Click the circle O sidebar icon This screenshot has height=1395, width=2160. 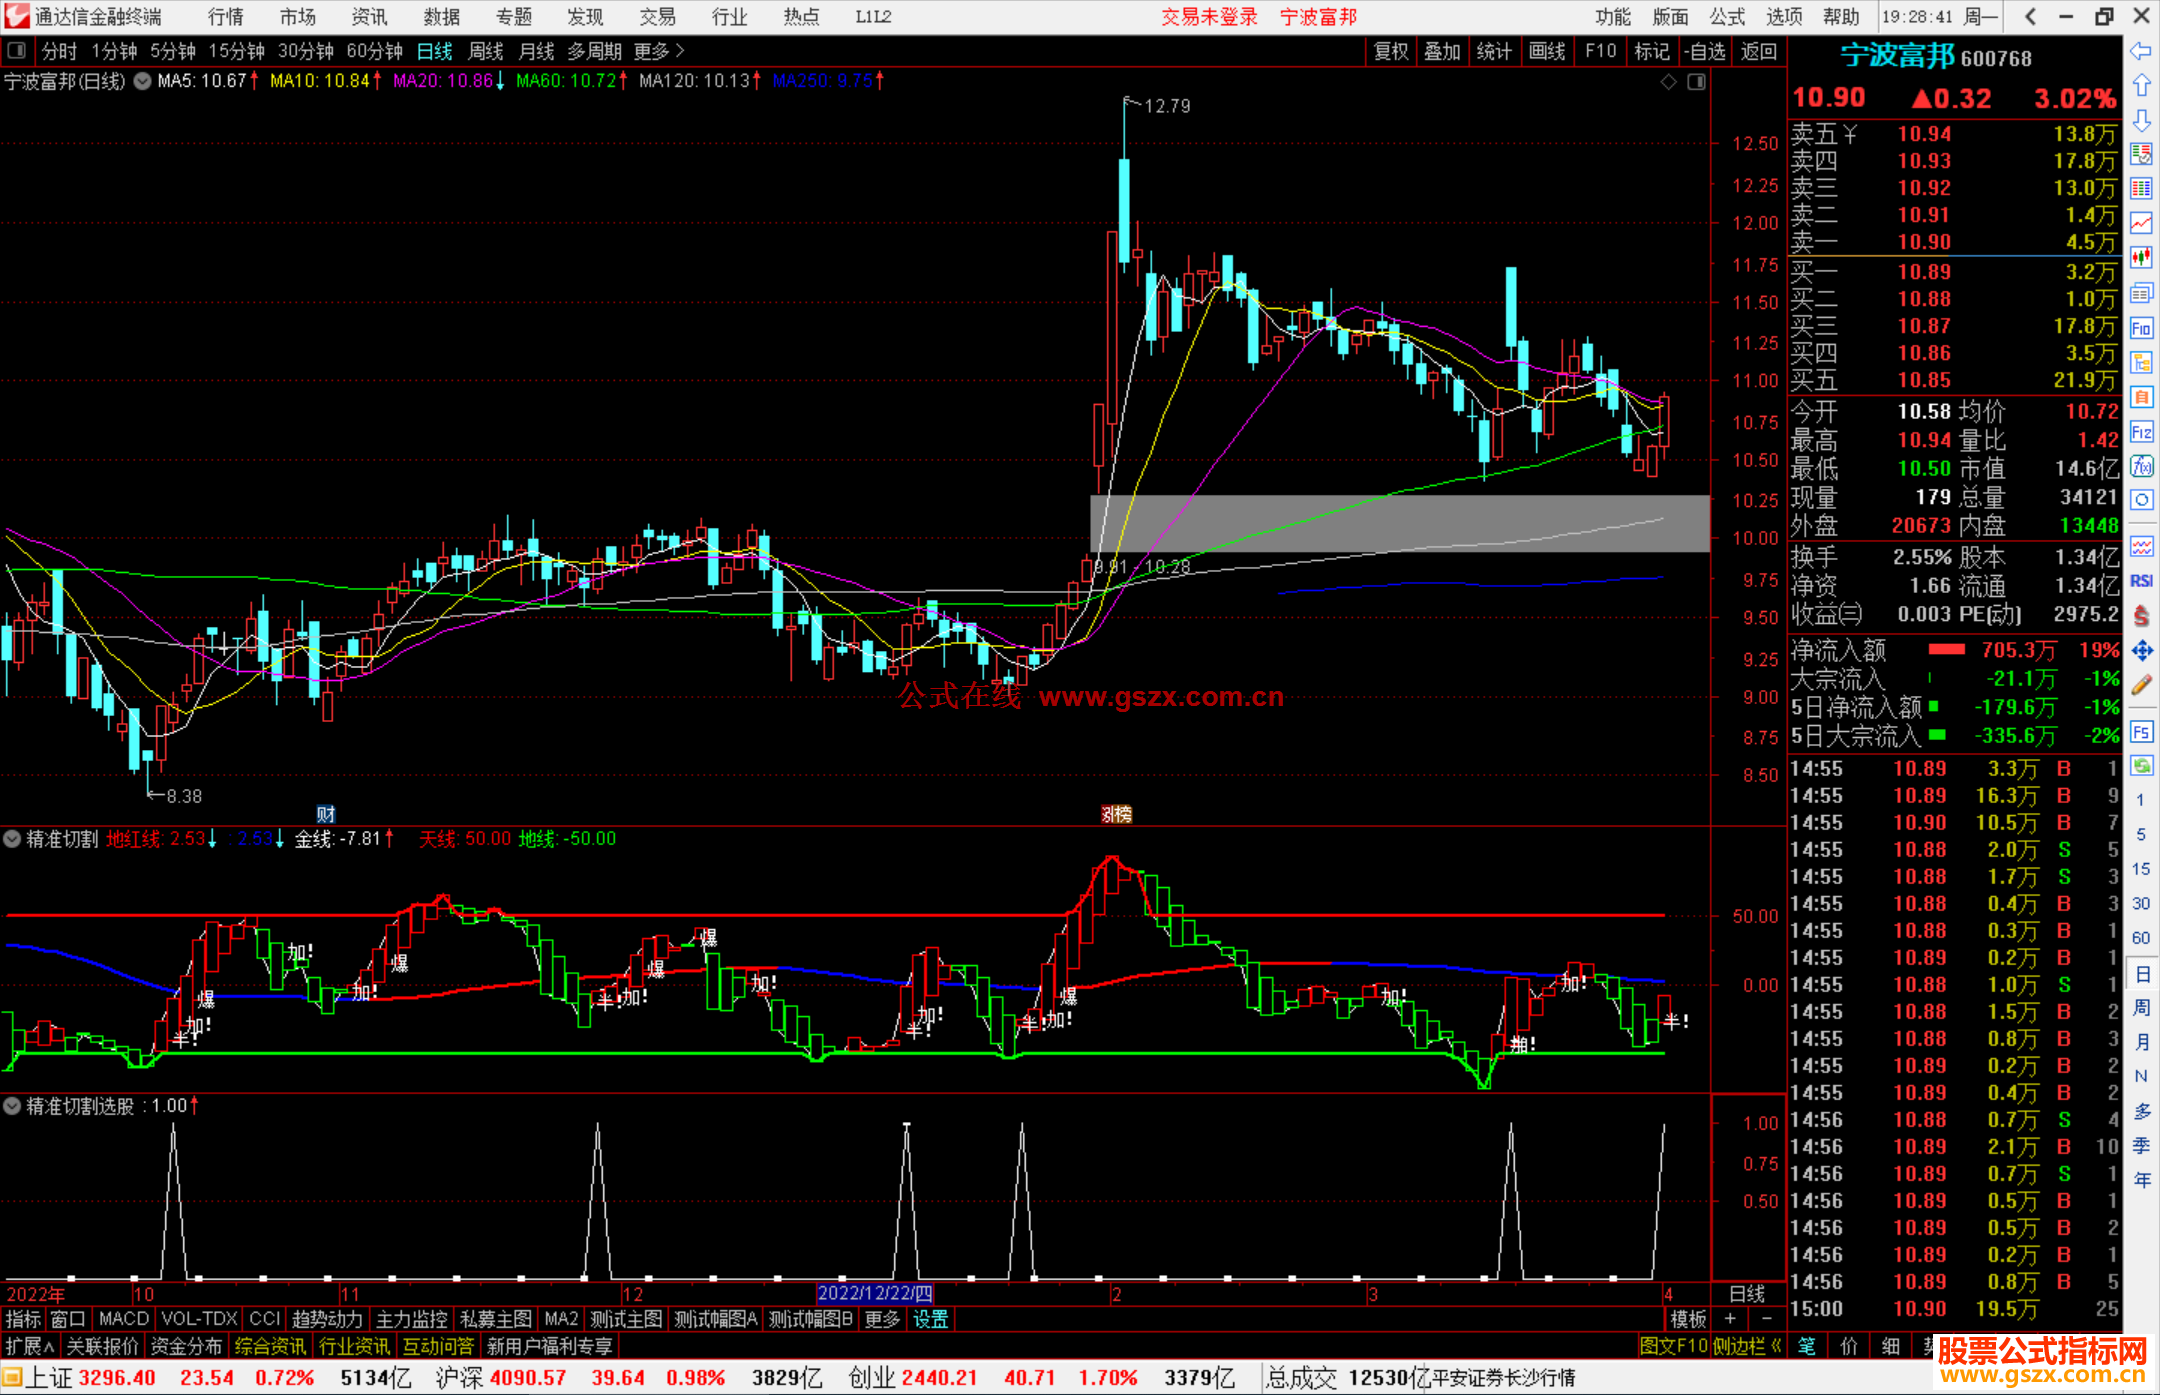(2141, 500)
